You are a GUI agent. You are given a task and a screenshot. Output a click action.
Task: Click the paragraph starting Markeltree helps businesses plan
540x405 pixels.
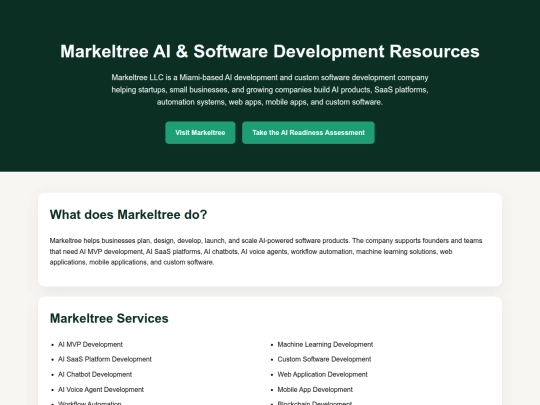[x=266, y=251]
